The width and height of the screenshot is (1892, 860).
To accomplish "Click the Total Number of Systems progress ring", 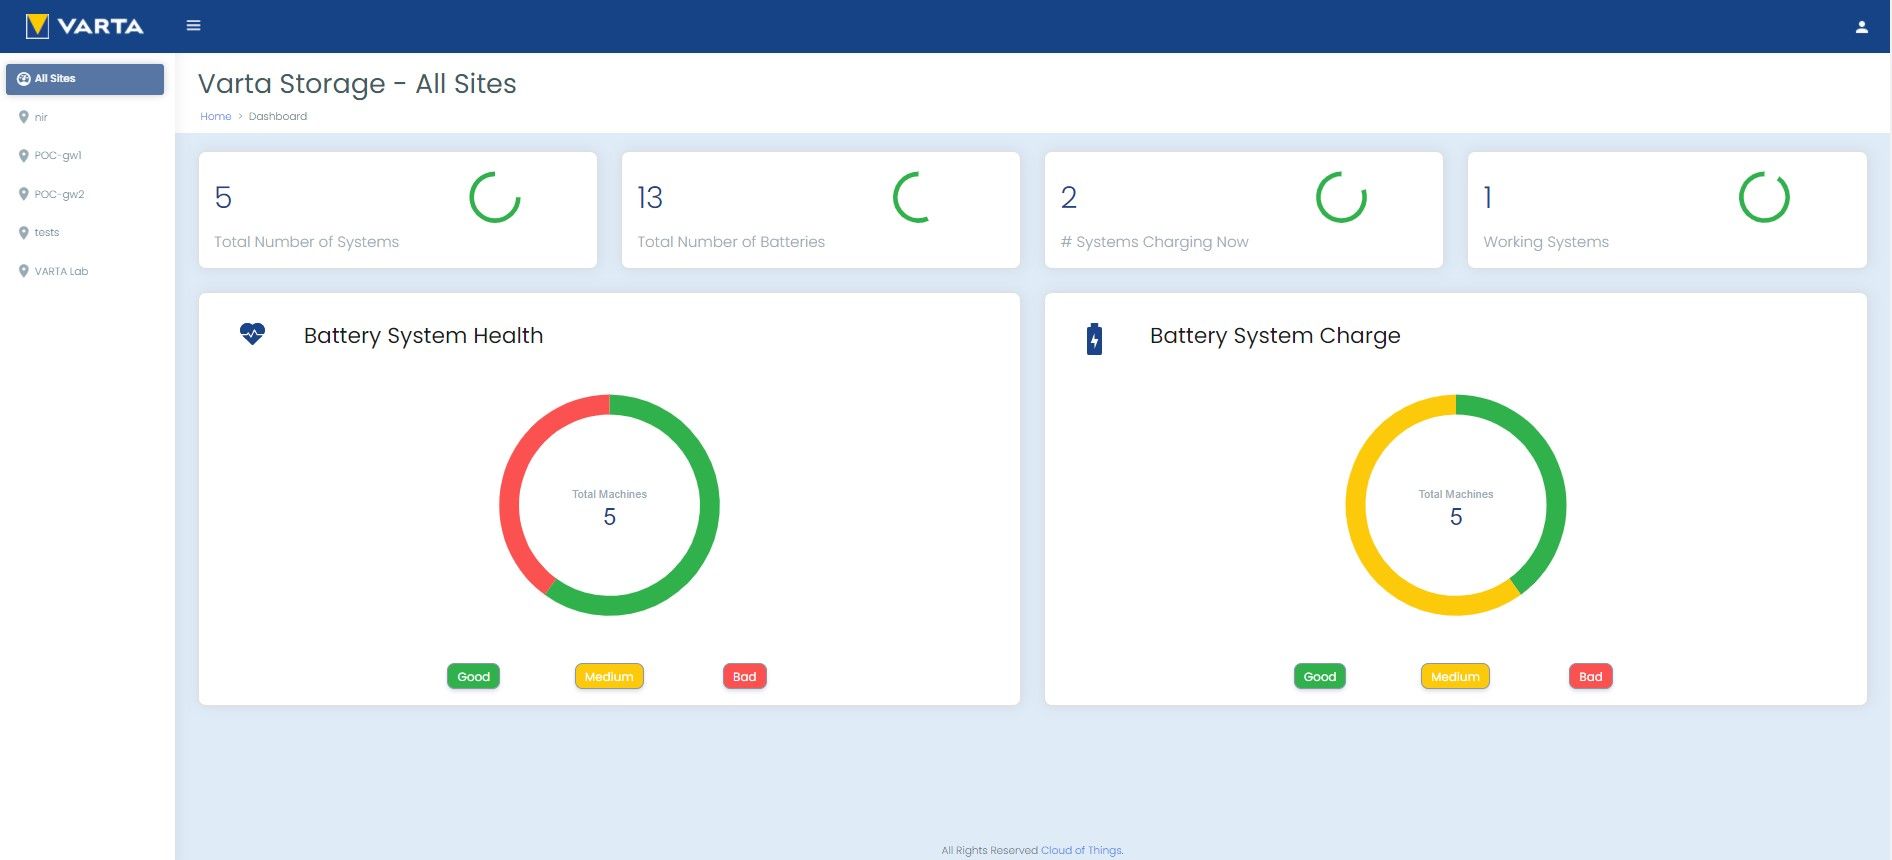I will (495, 197).
